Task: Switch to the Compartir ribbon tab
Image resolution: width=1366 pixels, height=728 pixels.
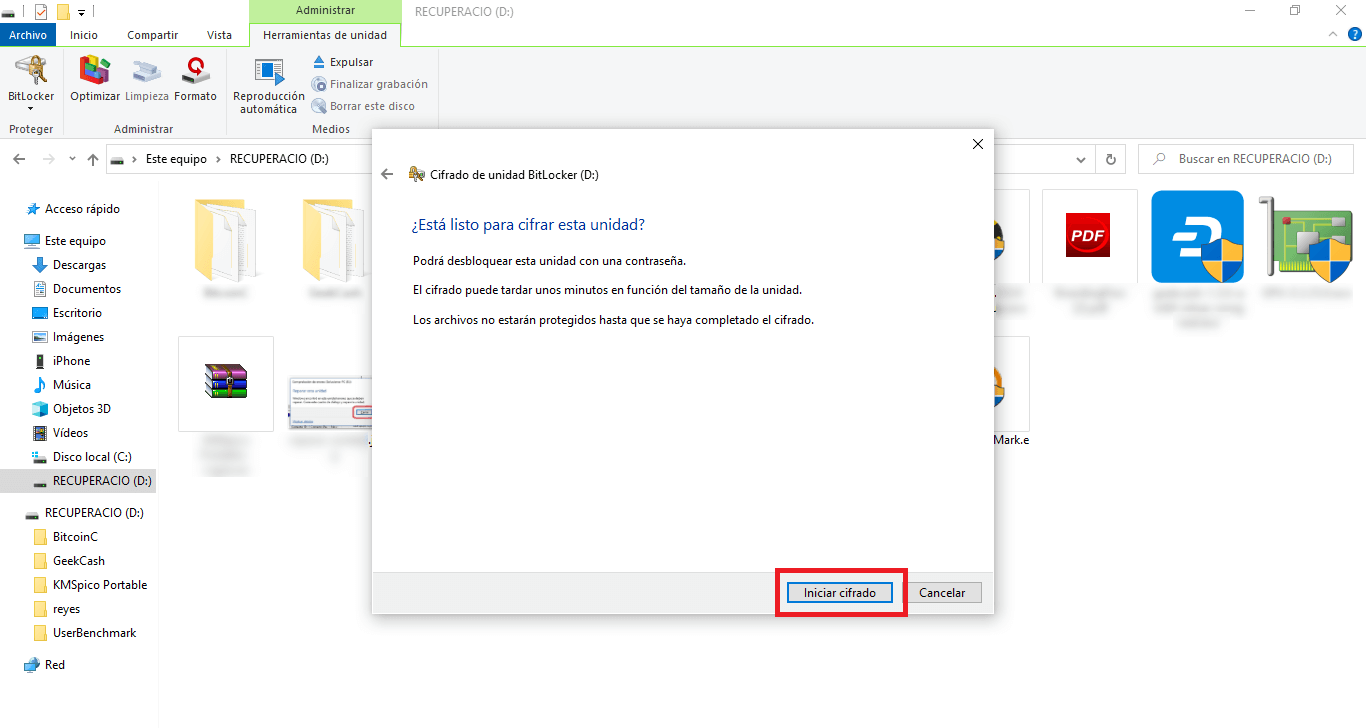Action: [152, 35]
